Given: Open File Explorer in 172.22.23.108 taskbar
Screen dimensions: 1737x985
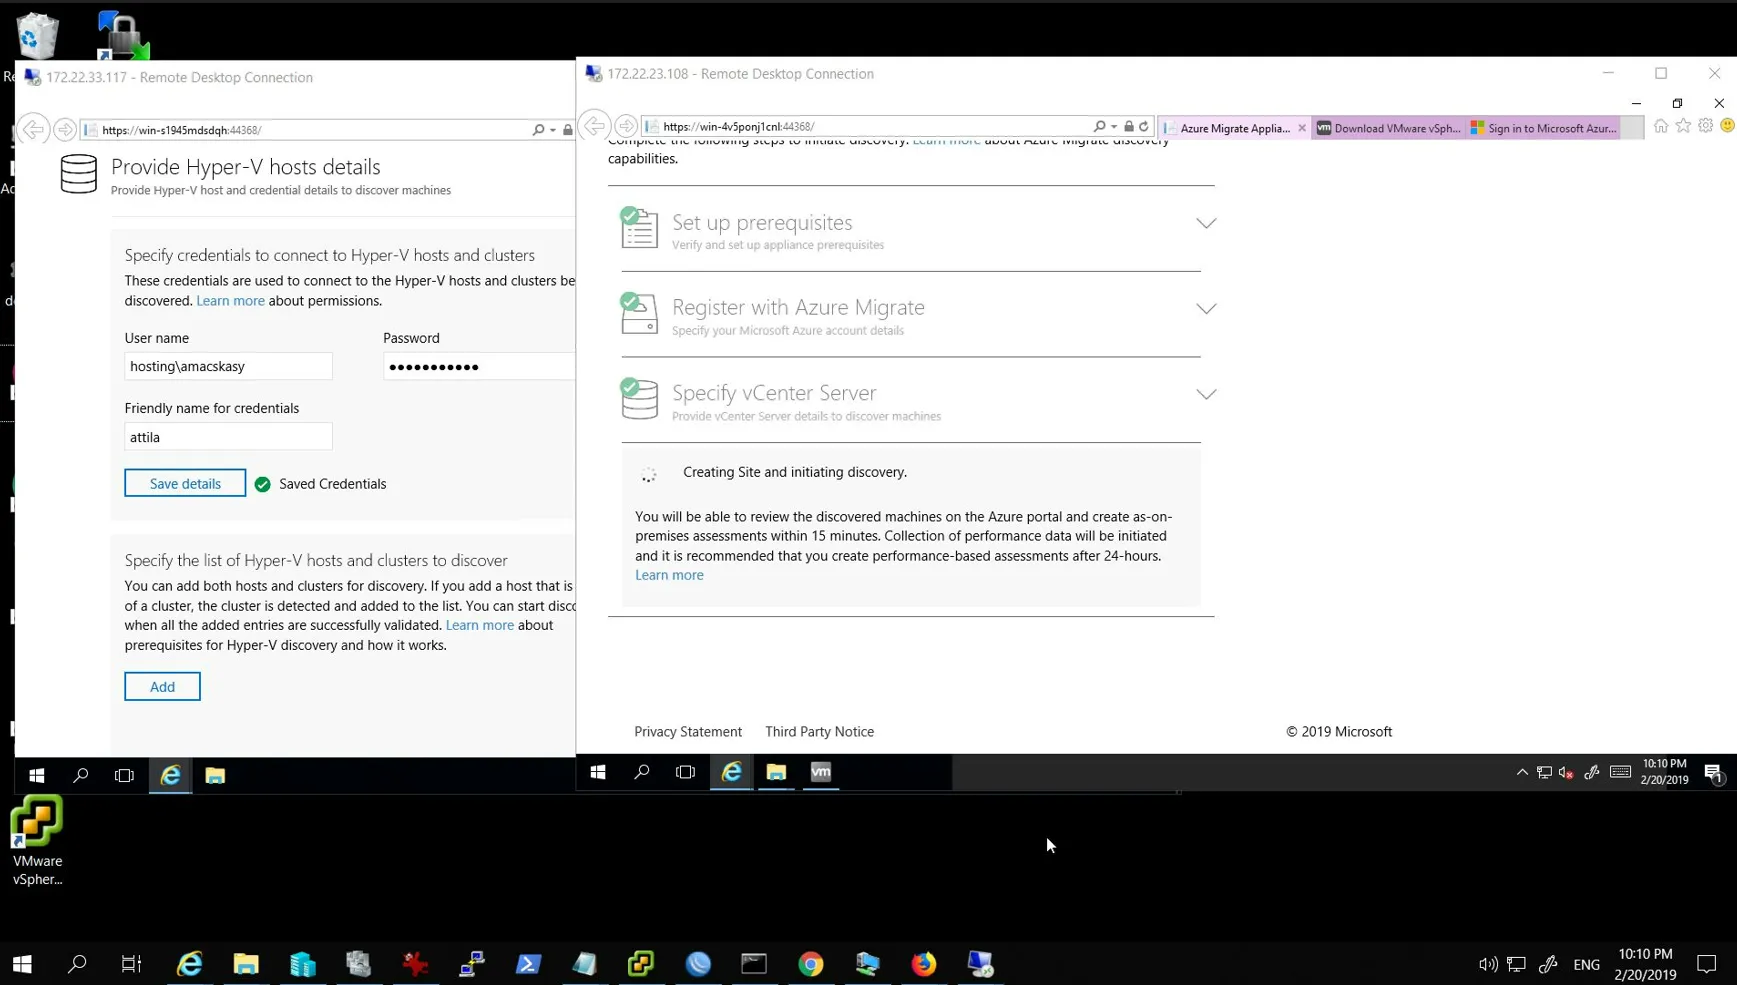Looking at the screenshot, I should tap(776, 772).
